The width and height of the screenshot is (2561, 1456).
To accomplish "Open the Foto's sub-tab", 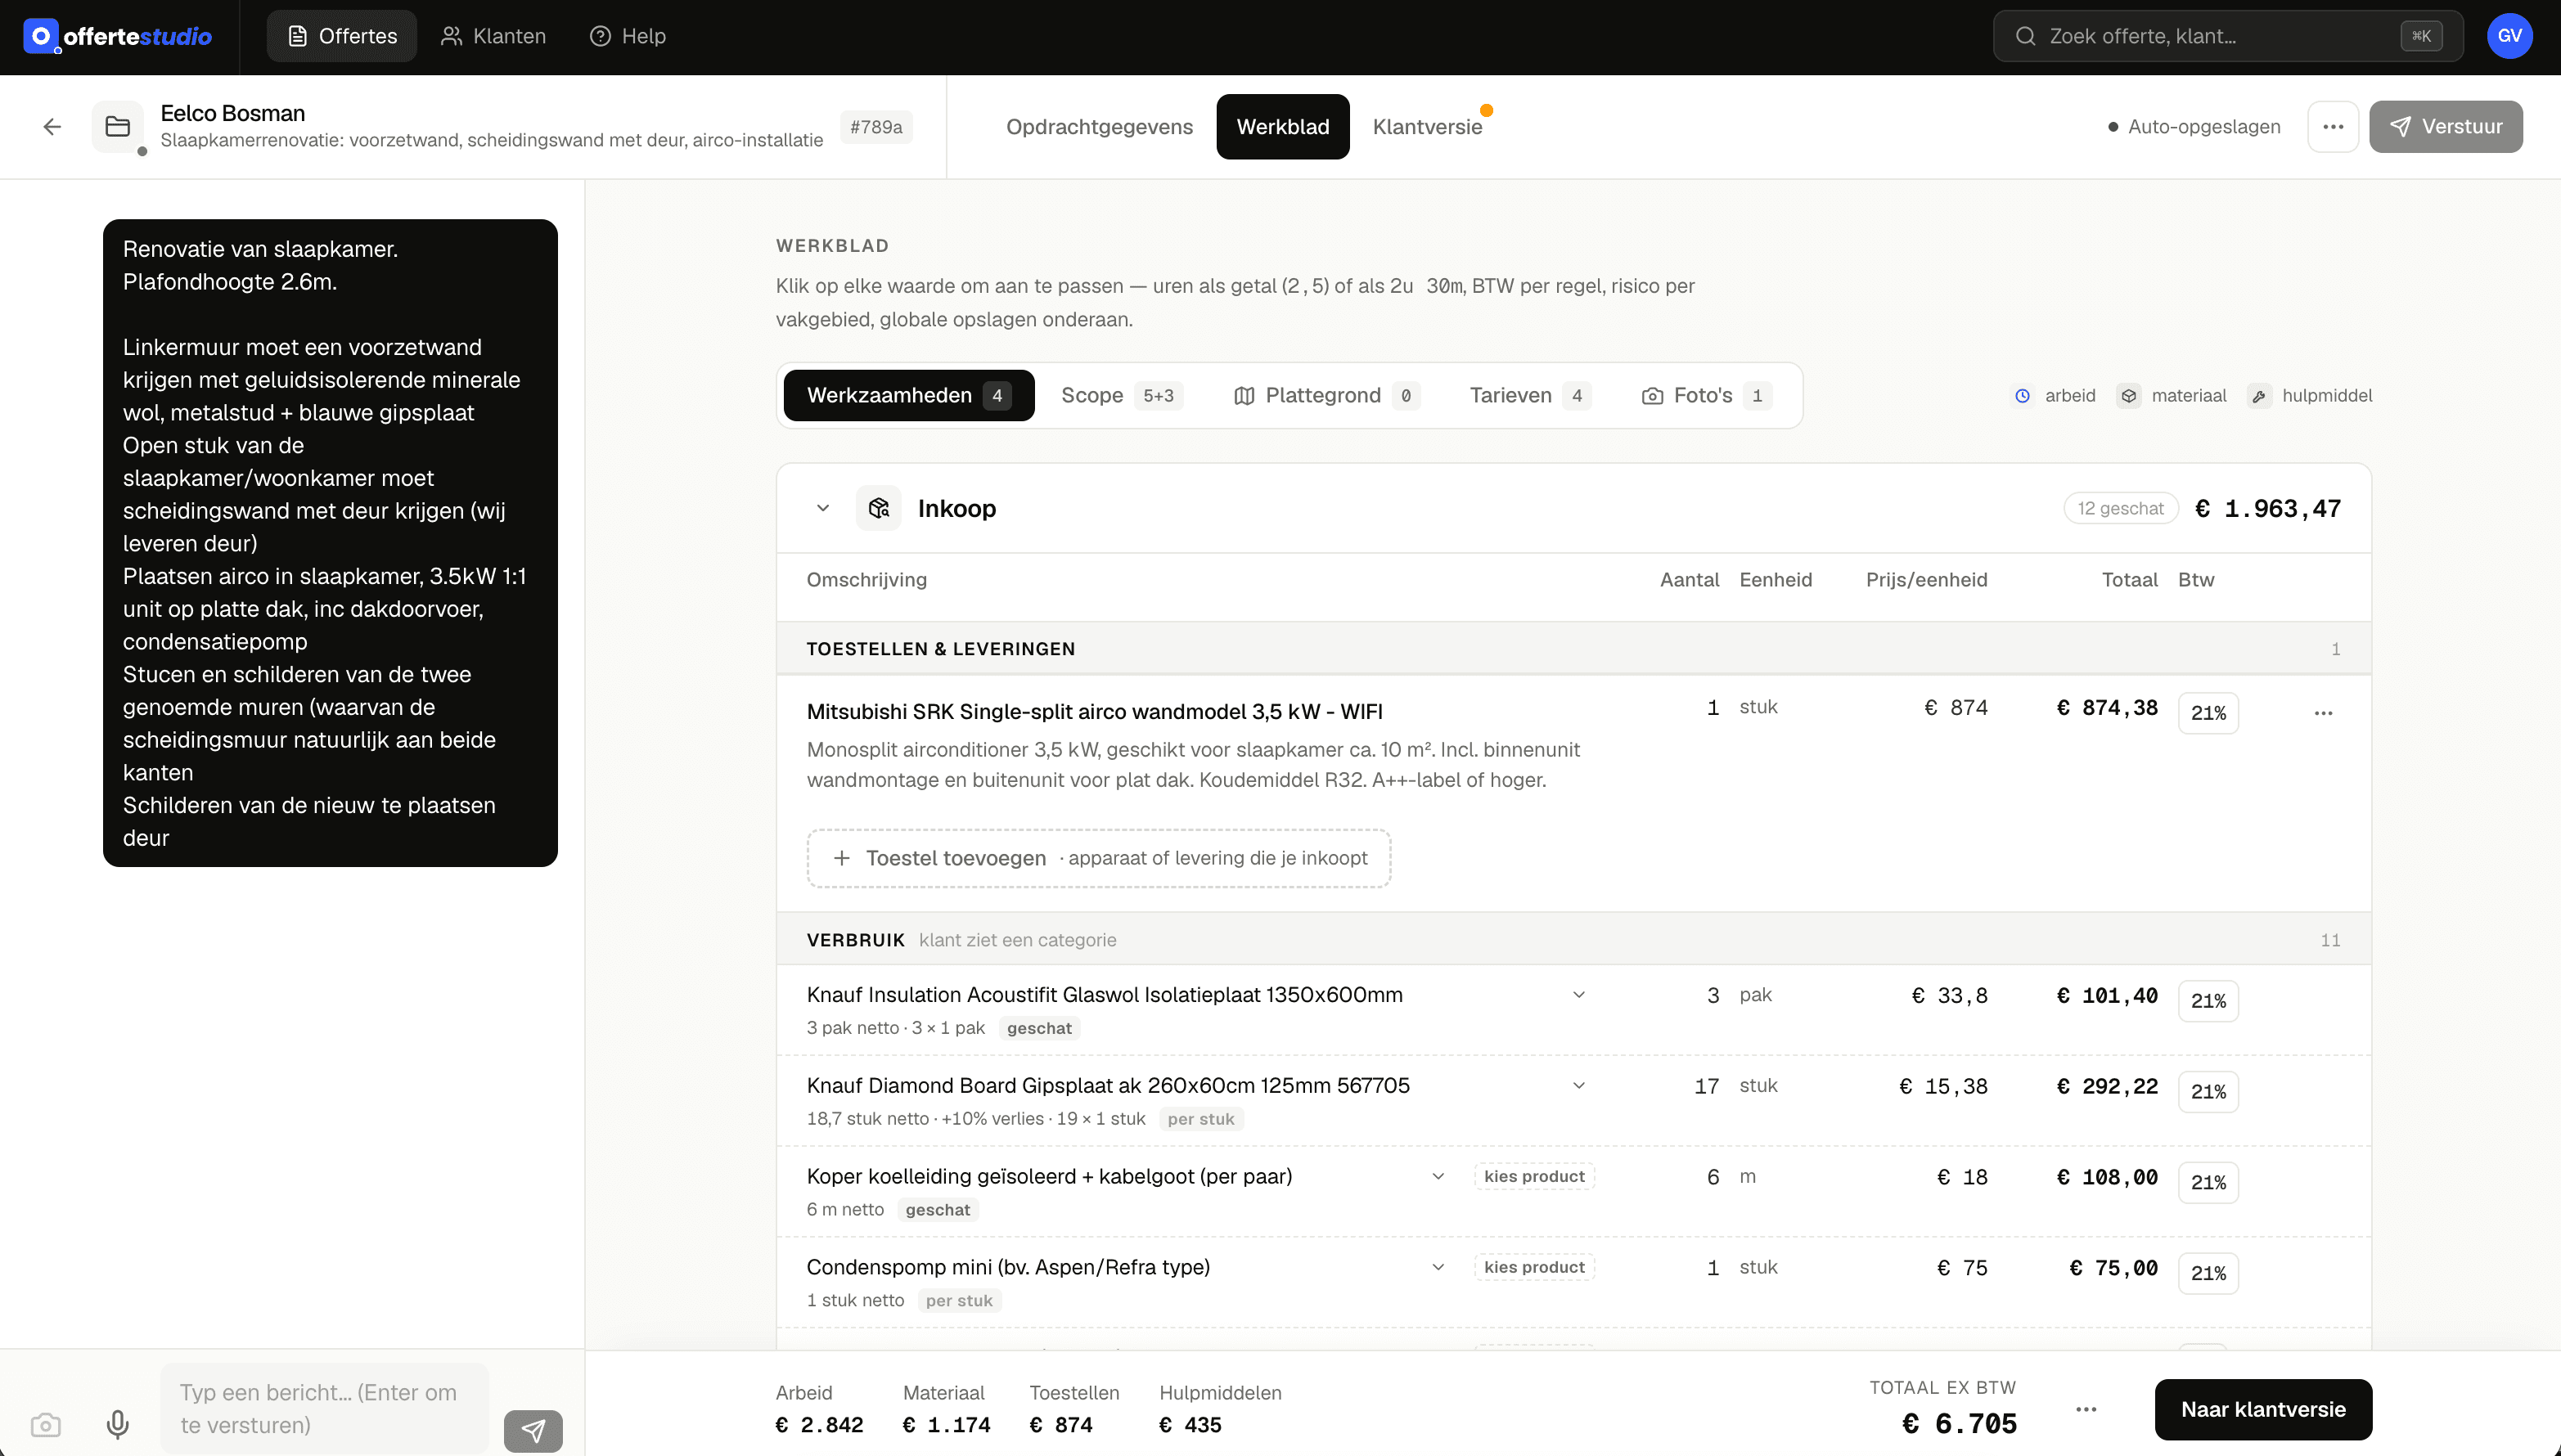I will 1707,396.
